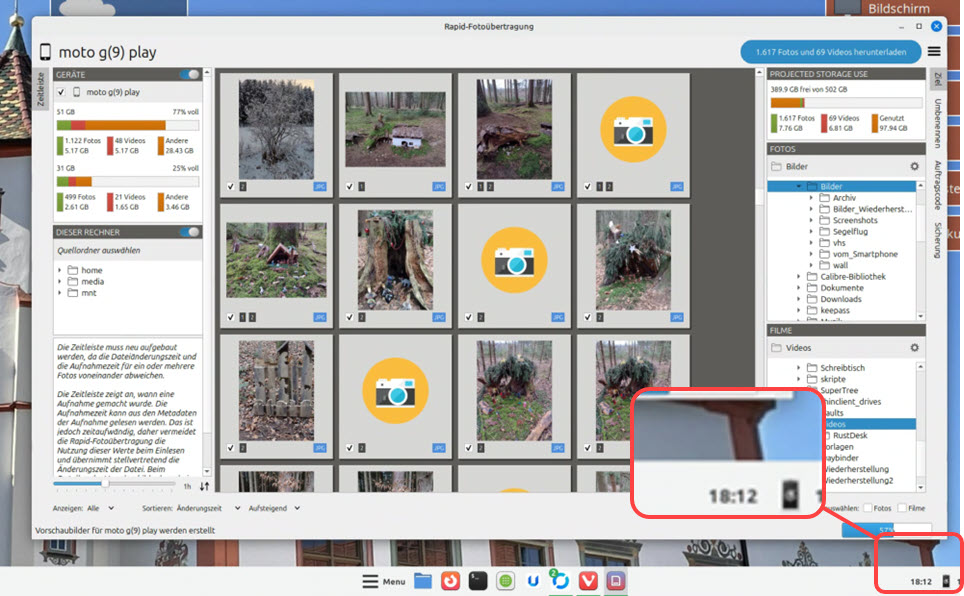Click the gear icon in Fotos panel

913,167
